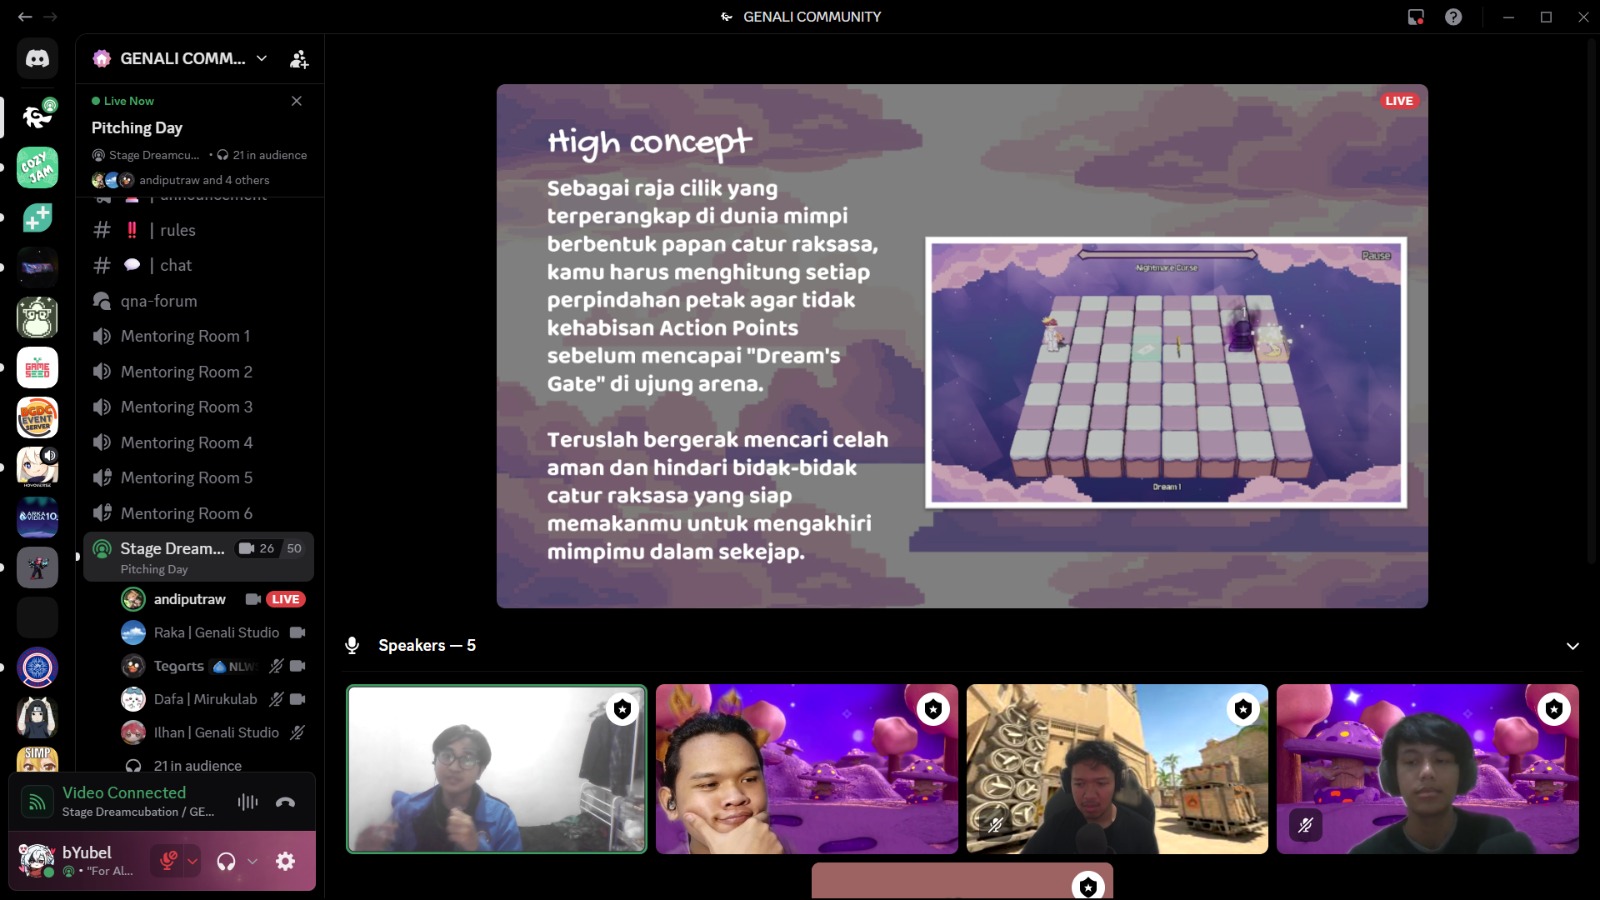Click Raka | Genali Studio participant
The image size is (1600, 900).
[214, 632]
